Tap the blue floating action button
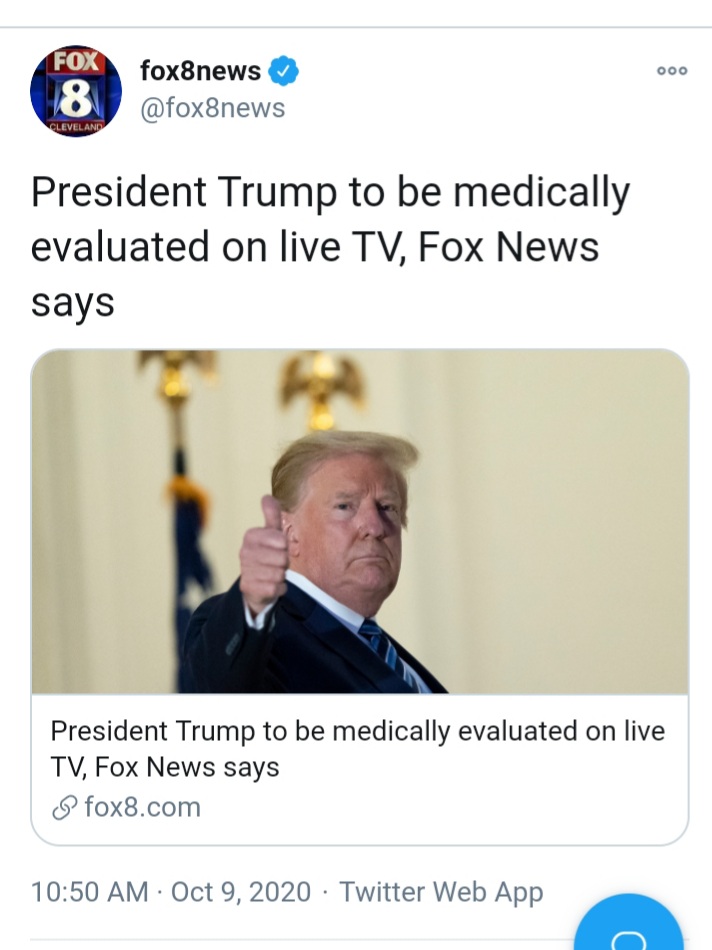Image resolution: width=712 pixels, height=950 pixels. [x=628, y=923]
